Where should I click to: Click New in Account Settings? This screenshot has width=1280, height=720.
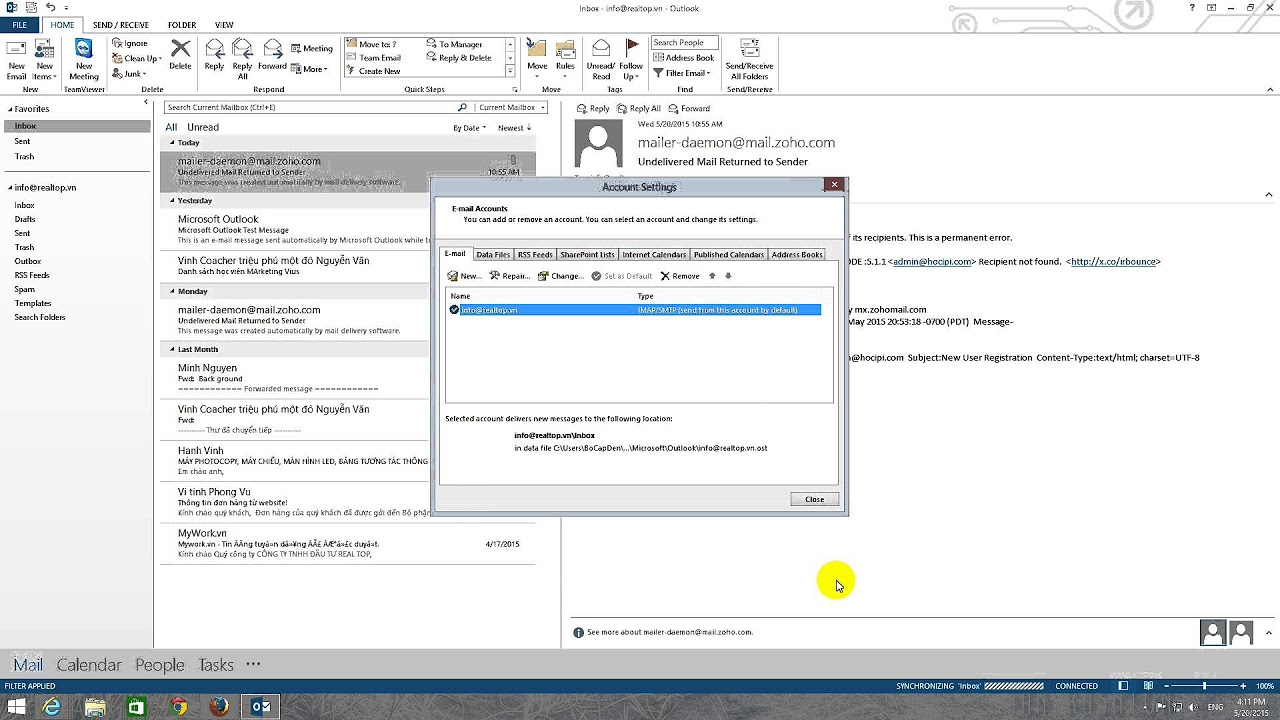(x=464, y=276)
